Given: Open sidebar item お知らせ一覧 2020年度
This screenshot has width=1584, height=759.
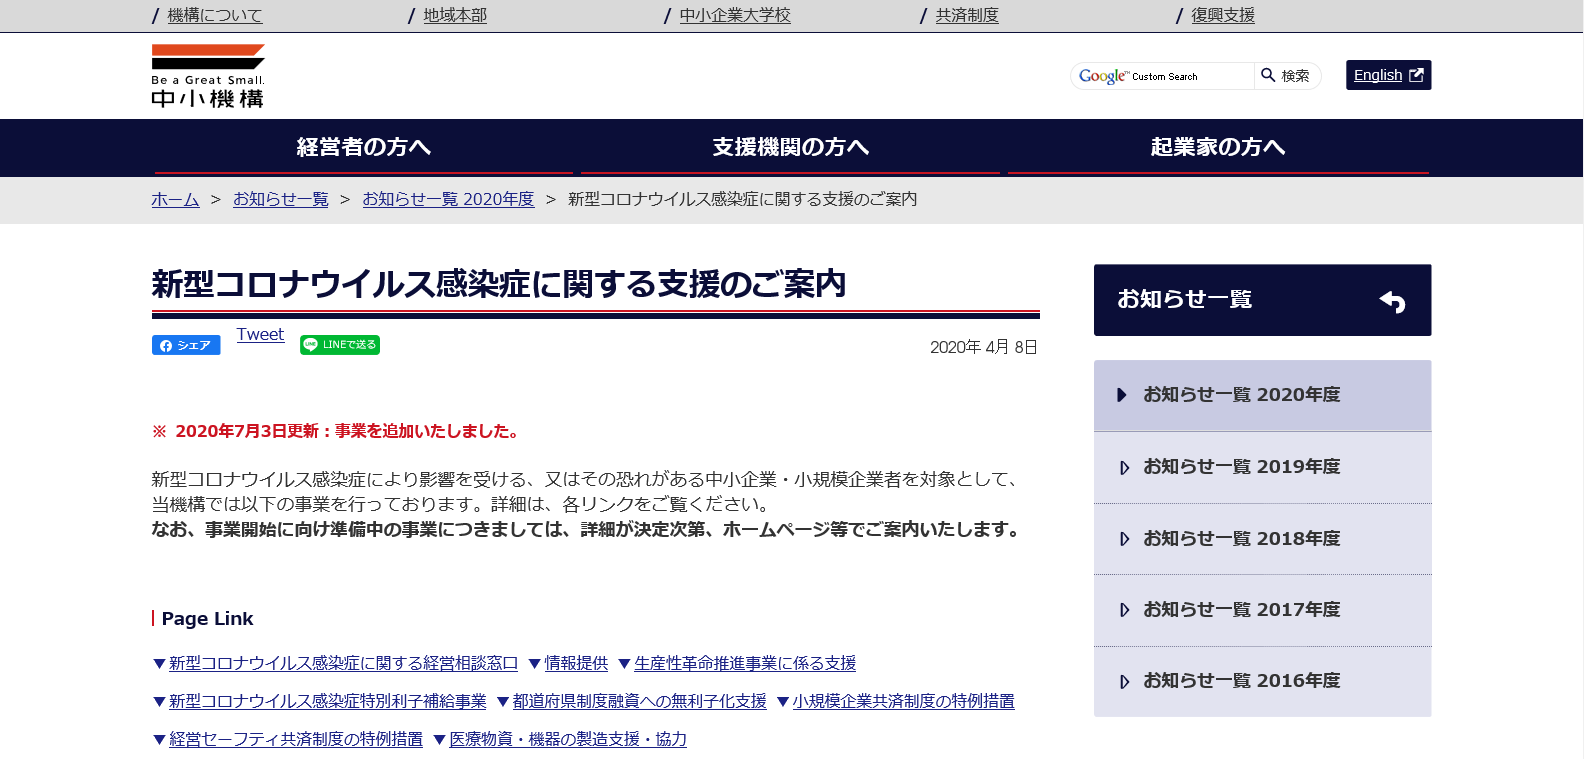Looking at the screenshot, I should tap(1262, 395).
